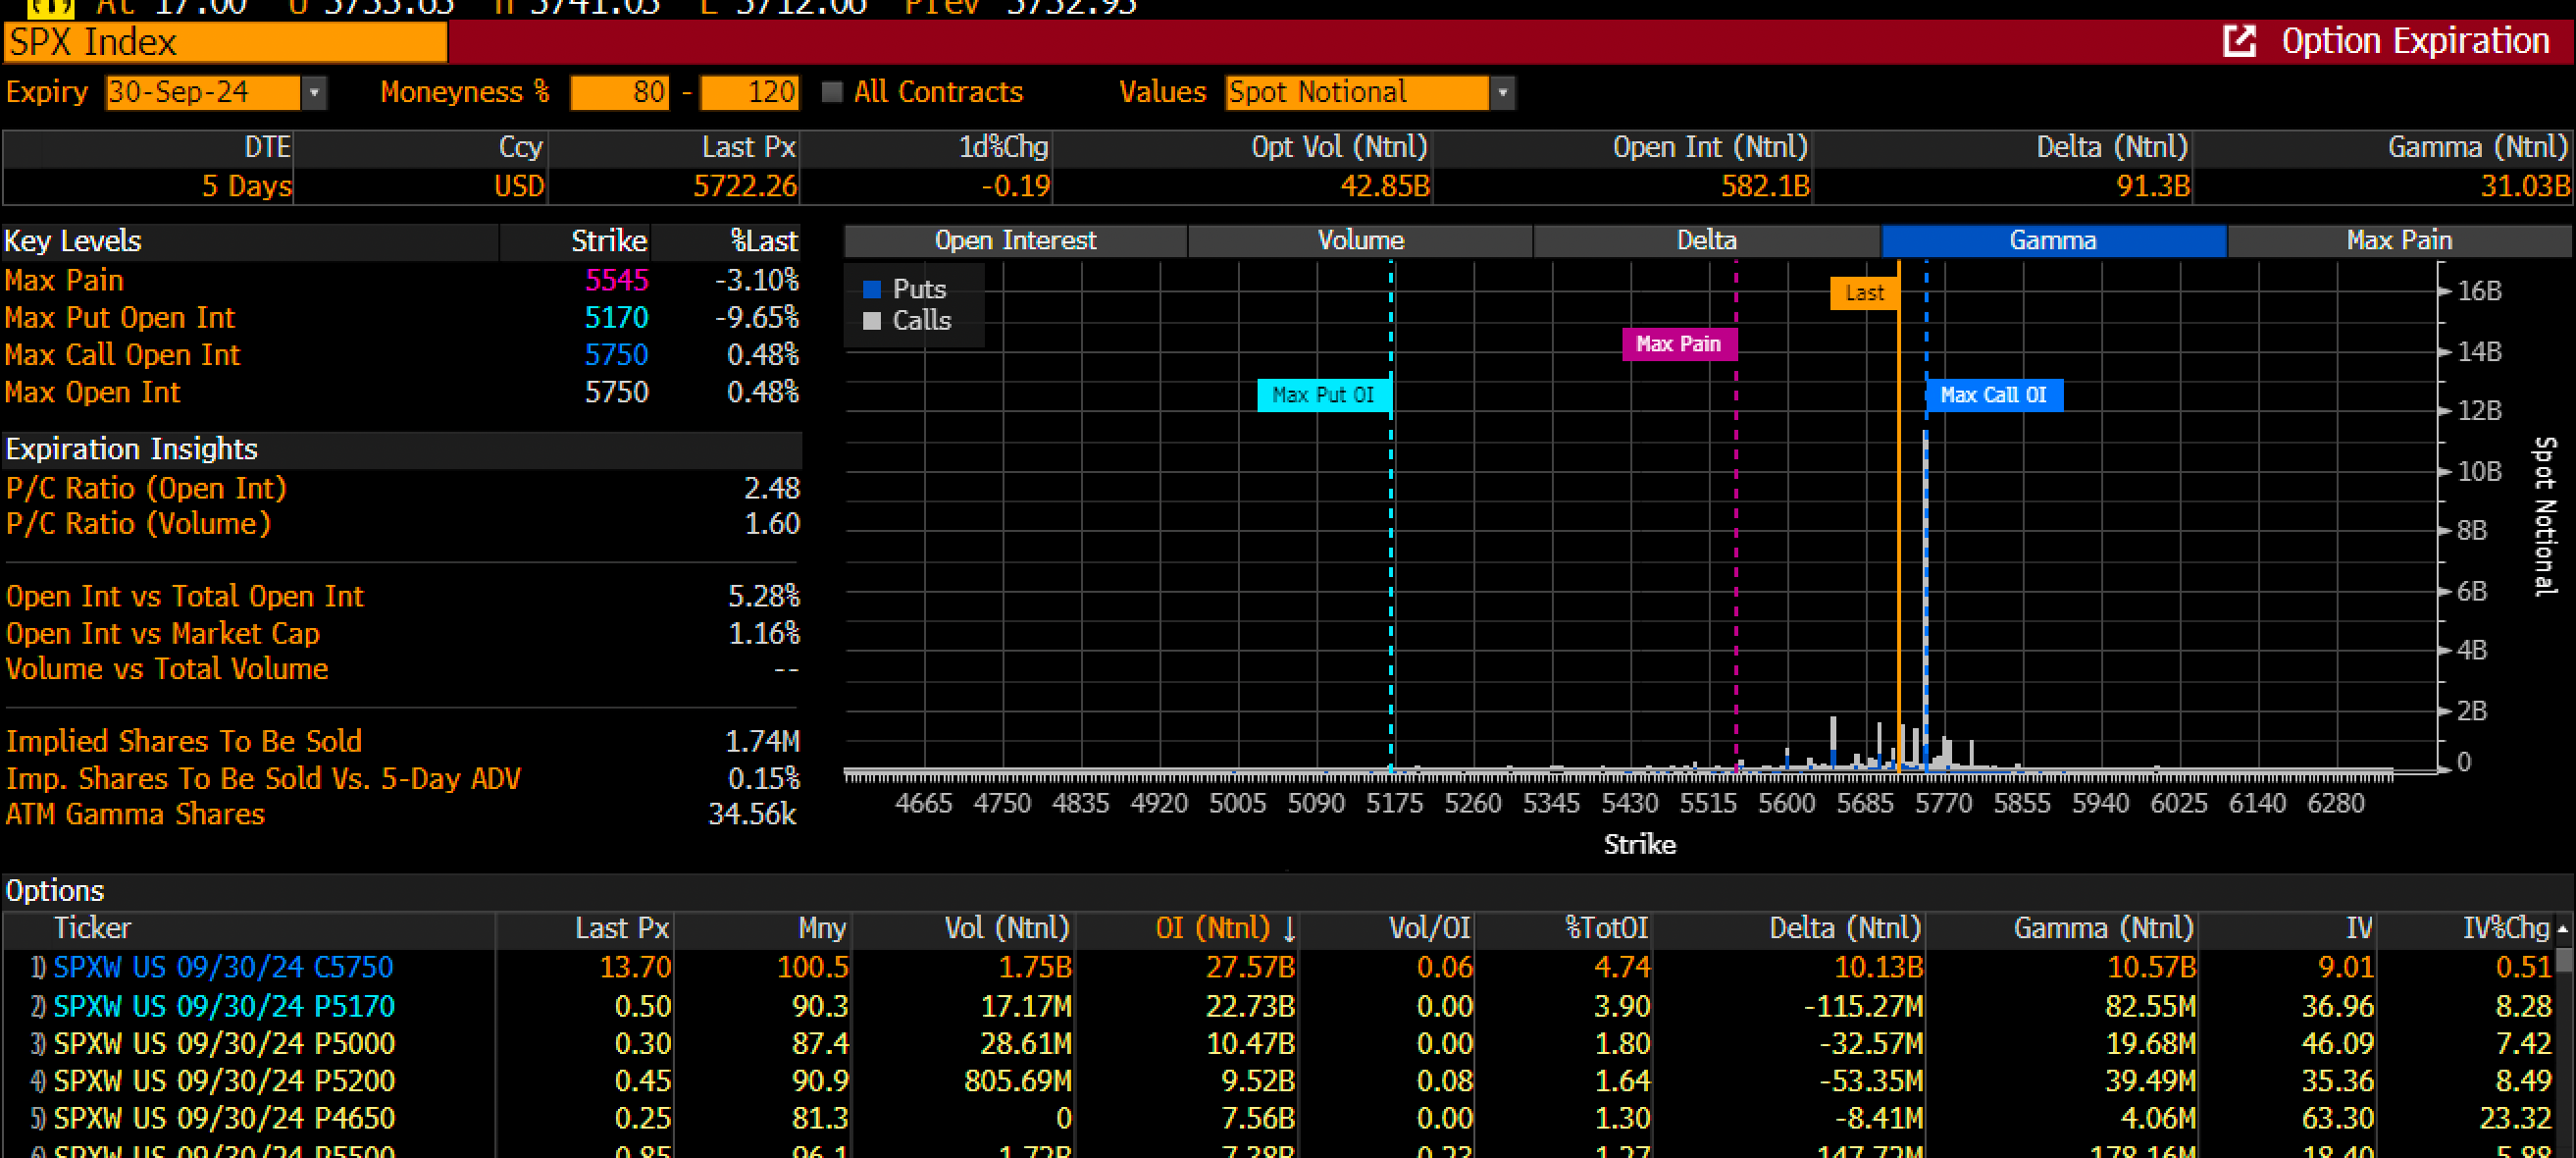2576x1158 pixels.
Task: Click the C5750 row OI value 27.57B
Action: (x=1250, y=967)
